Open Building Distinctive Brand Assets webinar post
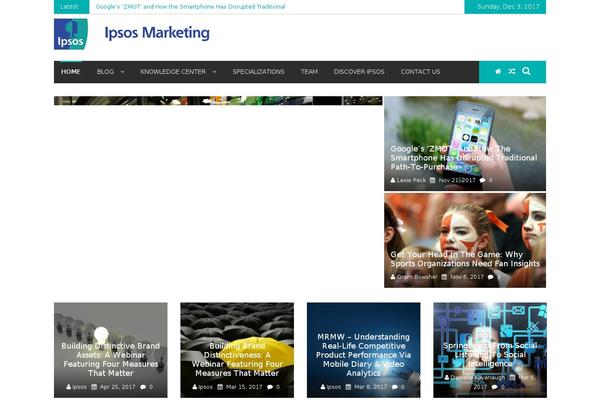 (111, 359)
